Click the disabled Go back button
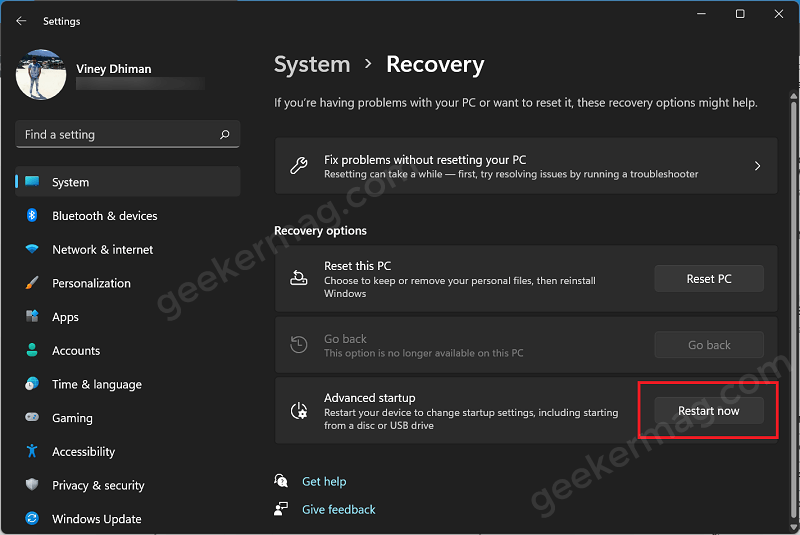The image size is (800, 535). [x=709, y=345]
